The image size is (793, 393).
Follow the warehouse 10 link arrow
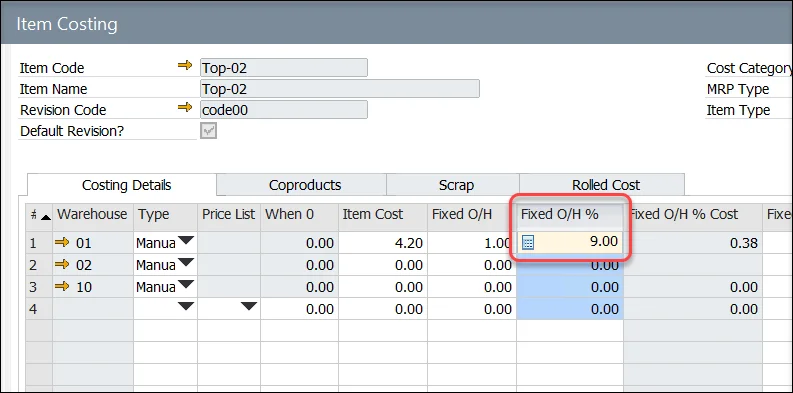point(62,287)
